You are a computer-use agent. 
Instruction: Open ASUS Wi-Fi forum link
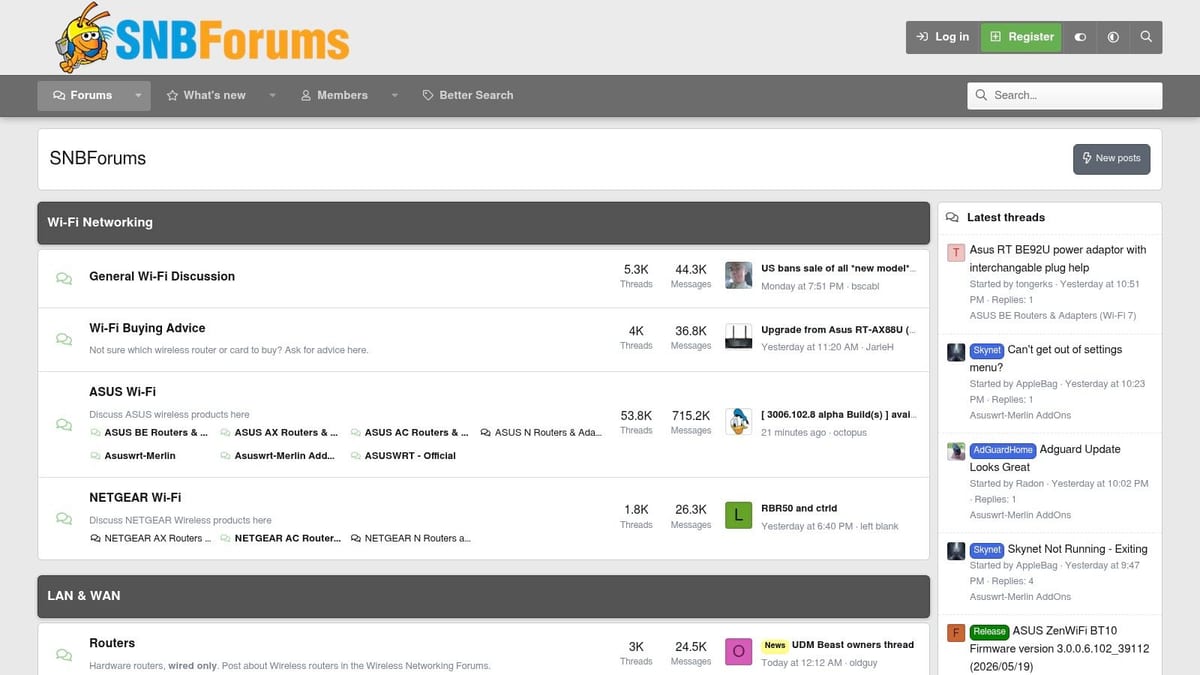[x=122, y=392]
